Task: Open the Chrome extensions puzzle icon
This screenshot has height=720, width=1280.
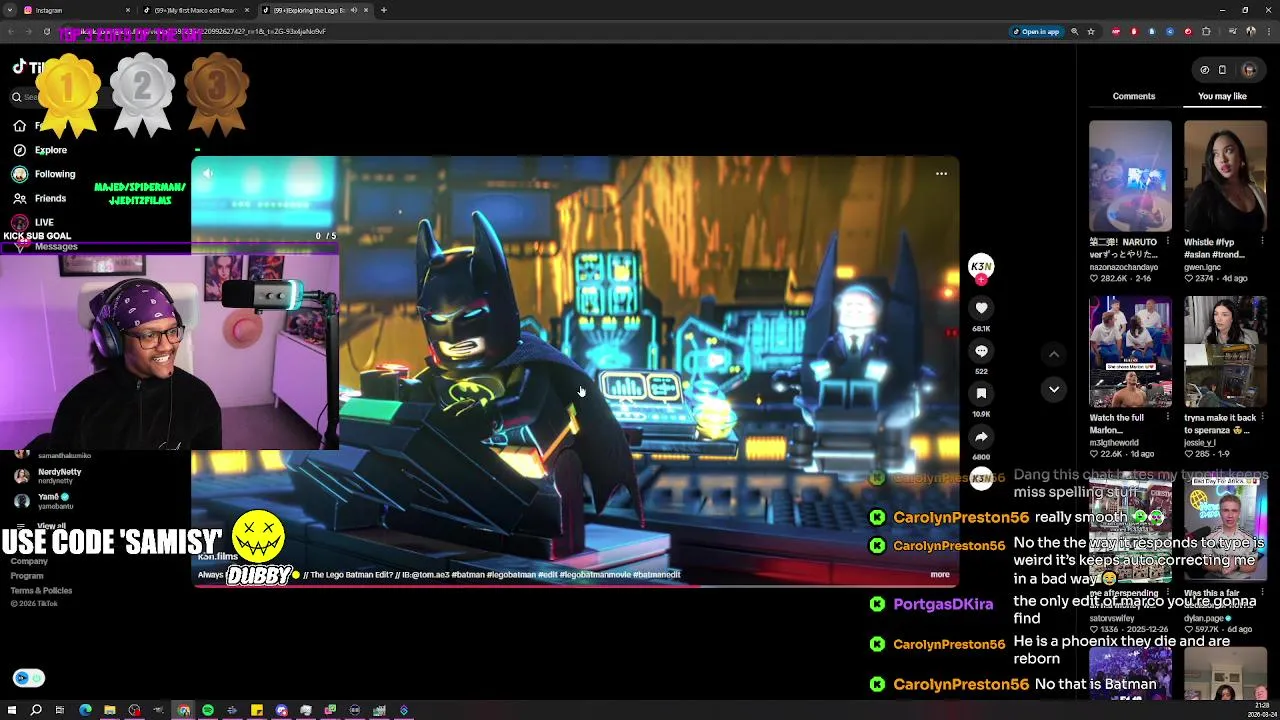Action: (x=1206, y=31)
